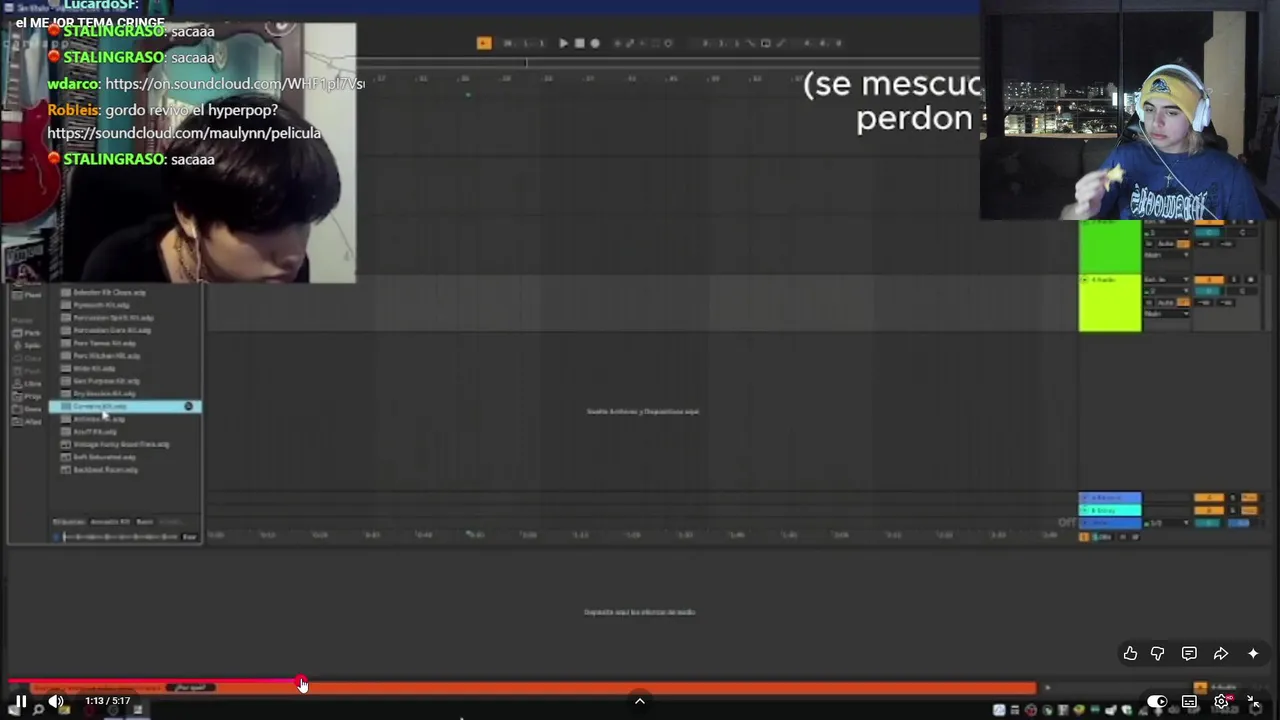Open wdarco's on.soundcloud.com chat link
Viewport: 1280px width, 720px height.
(x=235, y=84)
